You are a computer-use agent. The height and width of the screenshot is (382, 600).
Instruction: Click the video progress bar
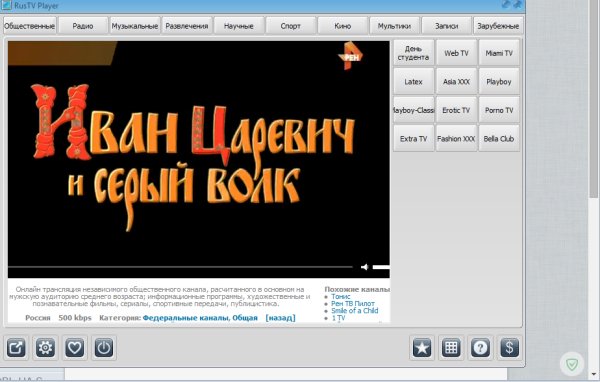180,267
